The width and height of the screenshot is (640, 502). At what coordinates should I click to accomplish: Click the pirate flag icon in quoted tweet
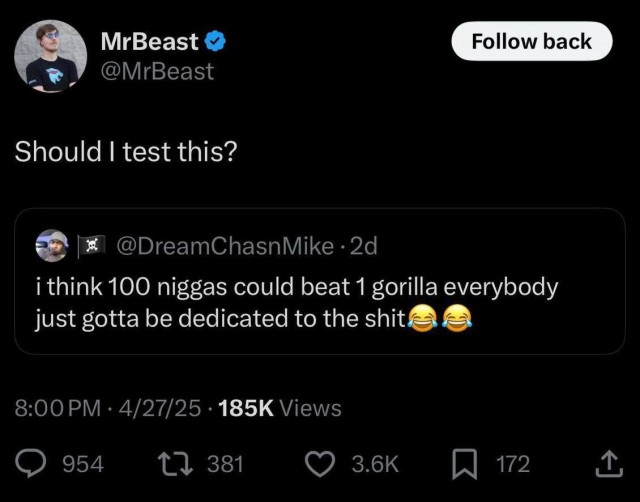click(91, 245)
